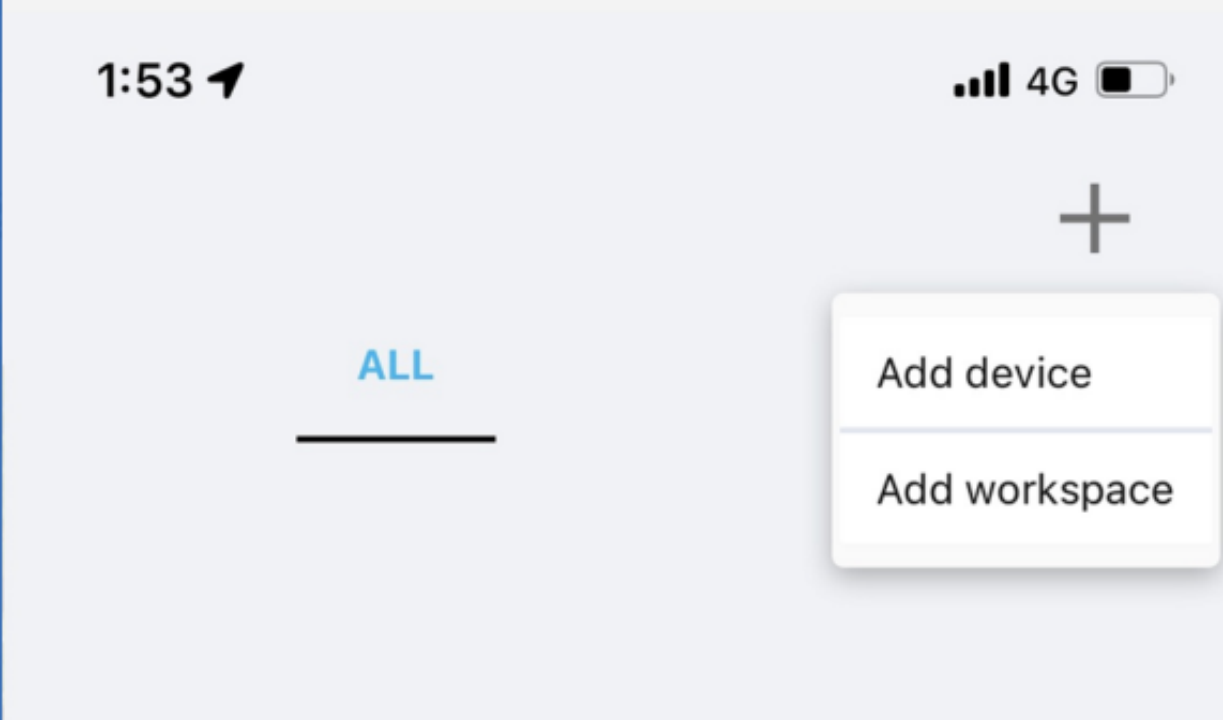1223x720 pixels.
Task: Click the empty status bar area between clock and signal
Action: [x=600, y=81]
